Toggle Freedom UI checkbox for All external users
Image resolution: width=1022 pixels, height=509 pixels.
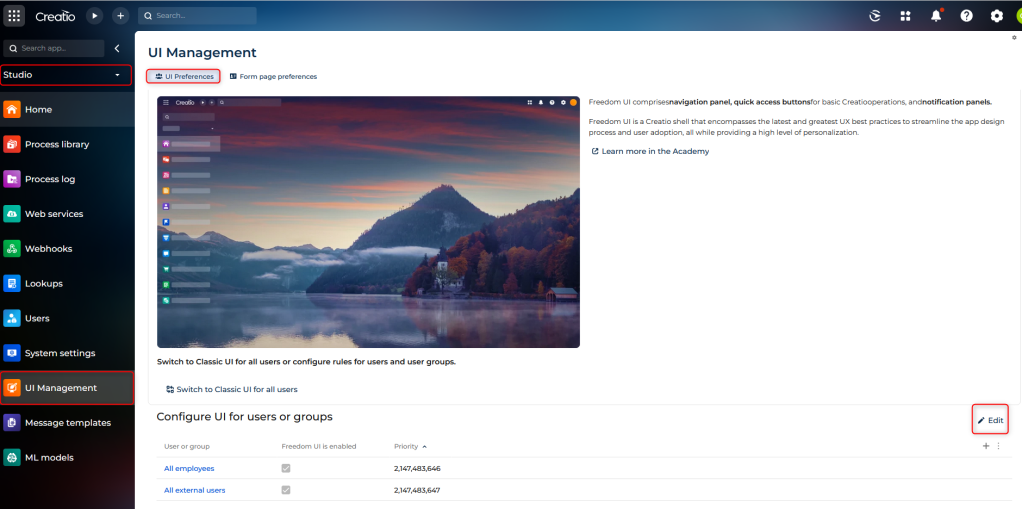(x=285, y=490)
